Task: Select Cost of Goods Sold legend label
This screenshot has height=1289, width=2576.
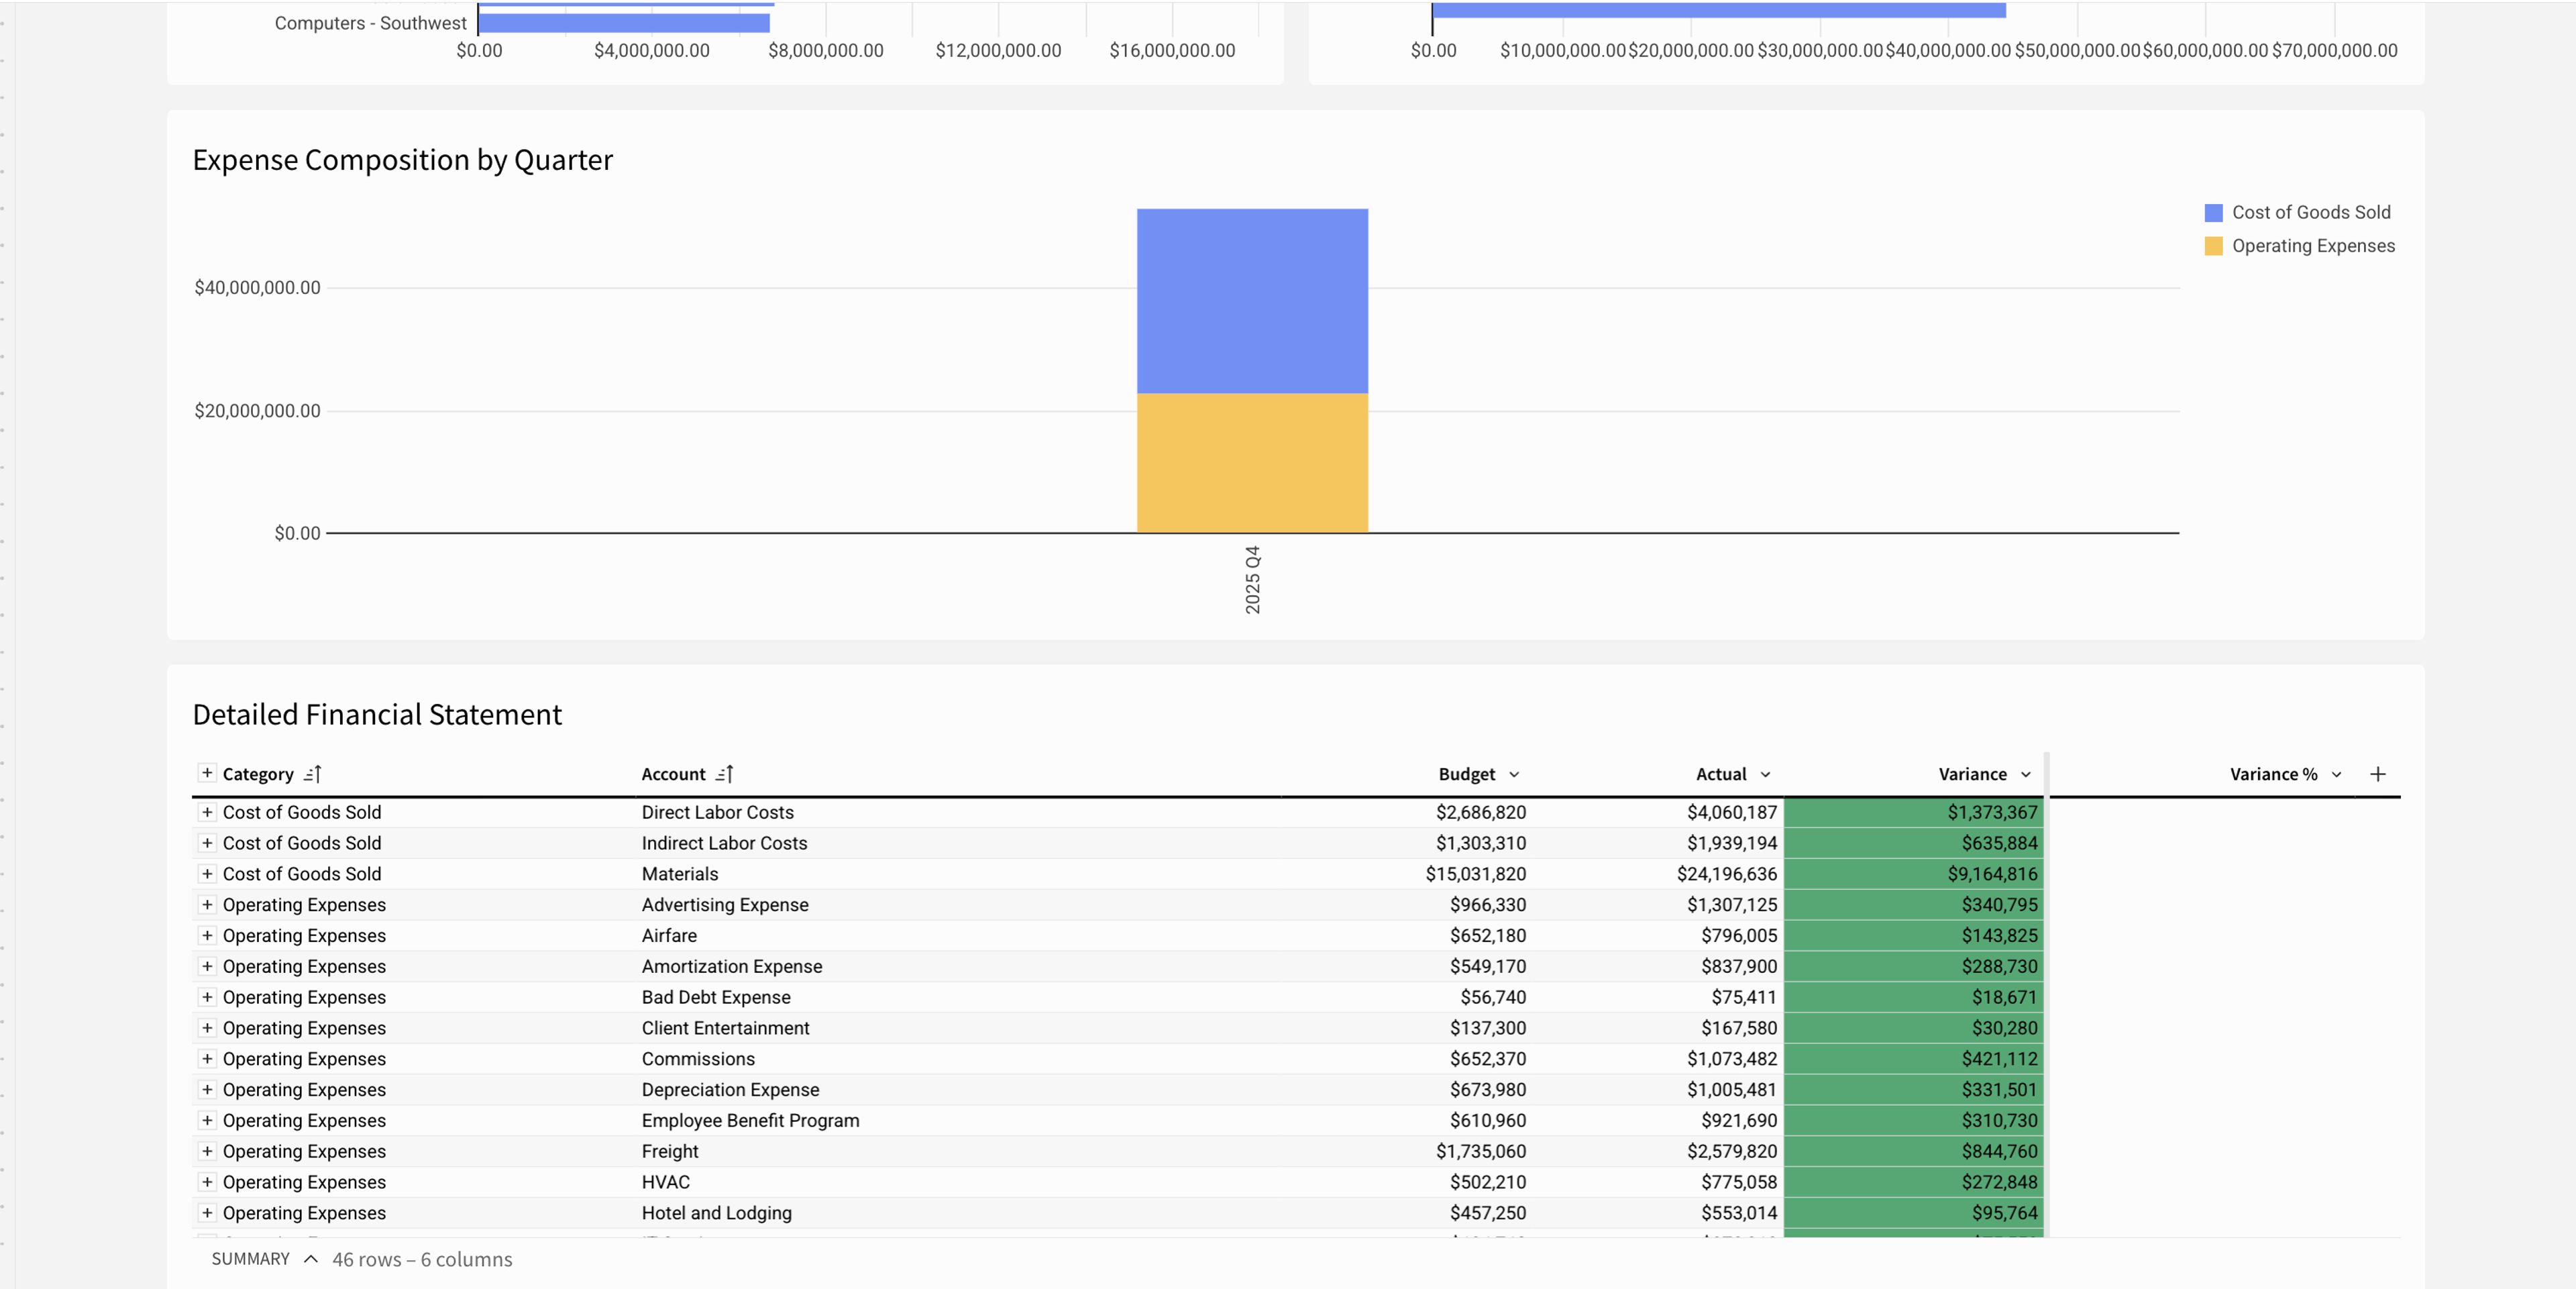Action: tap(2311, 212)
